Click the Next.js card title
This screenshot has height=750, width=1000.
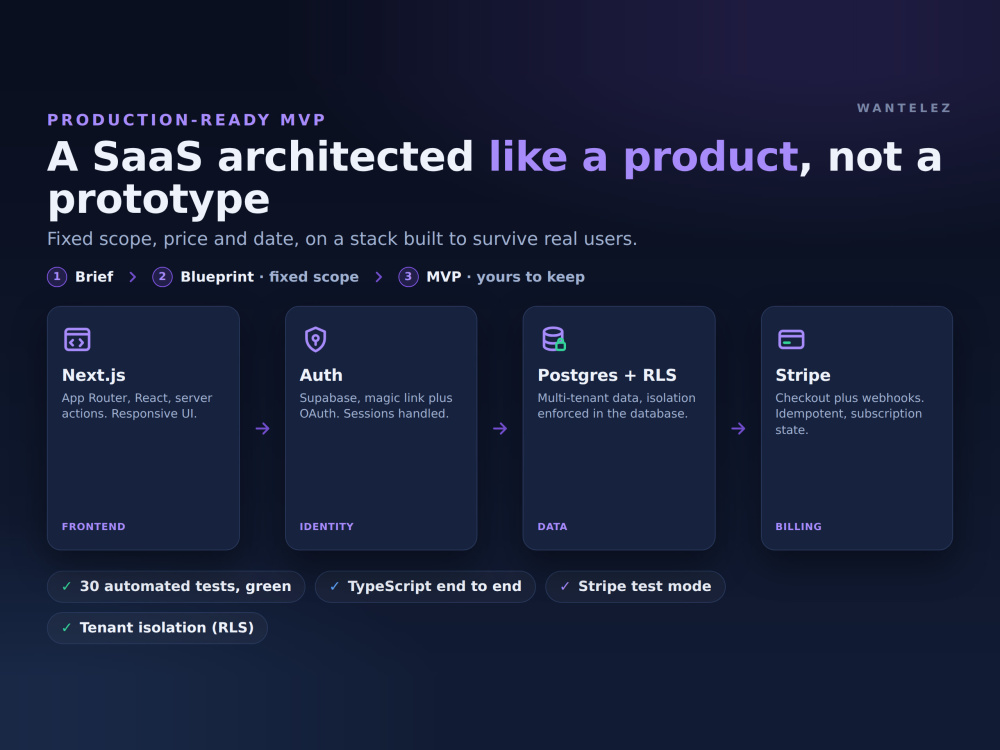(x=94, y=375)
